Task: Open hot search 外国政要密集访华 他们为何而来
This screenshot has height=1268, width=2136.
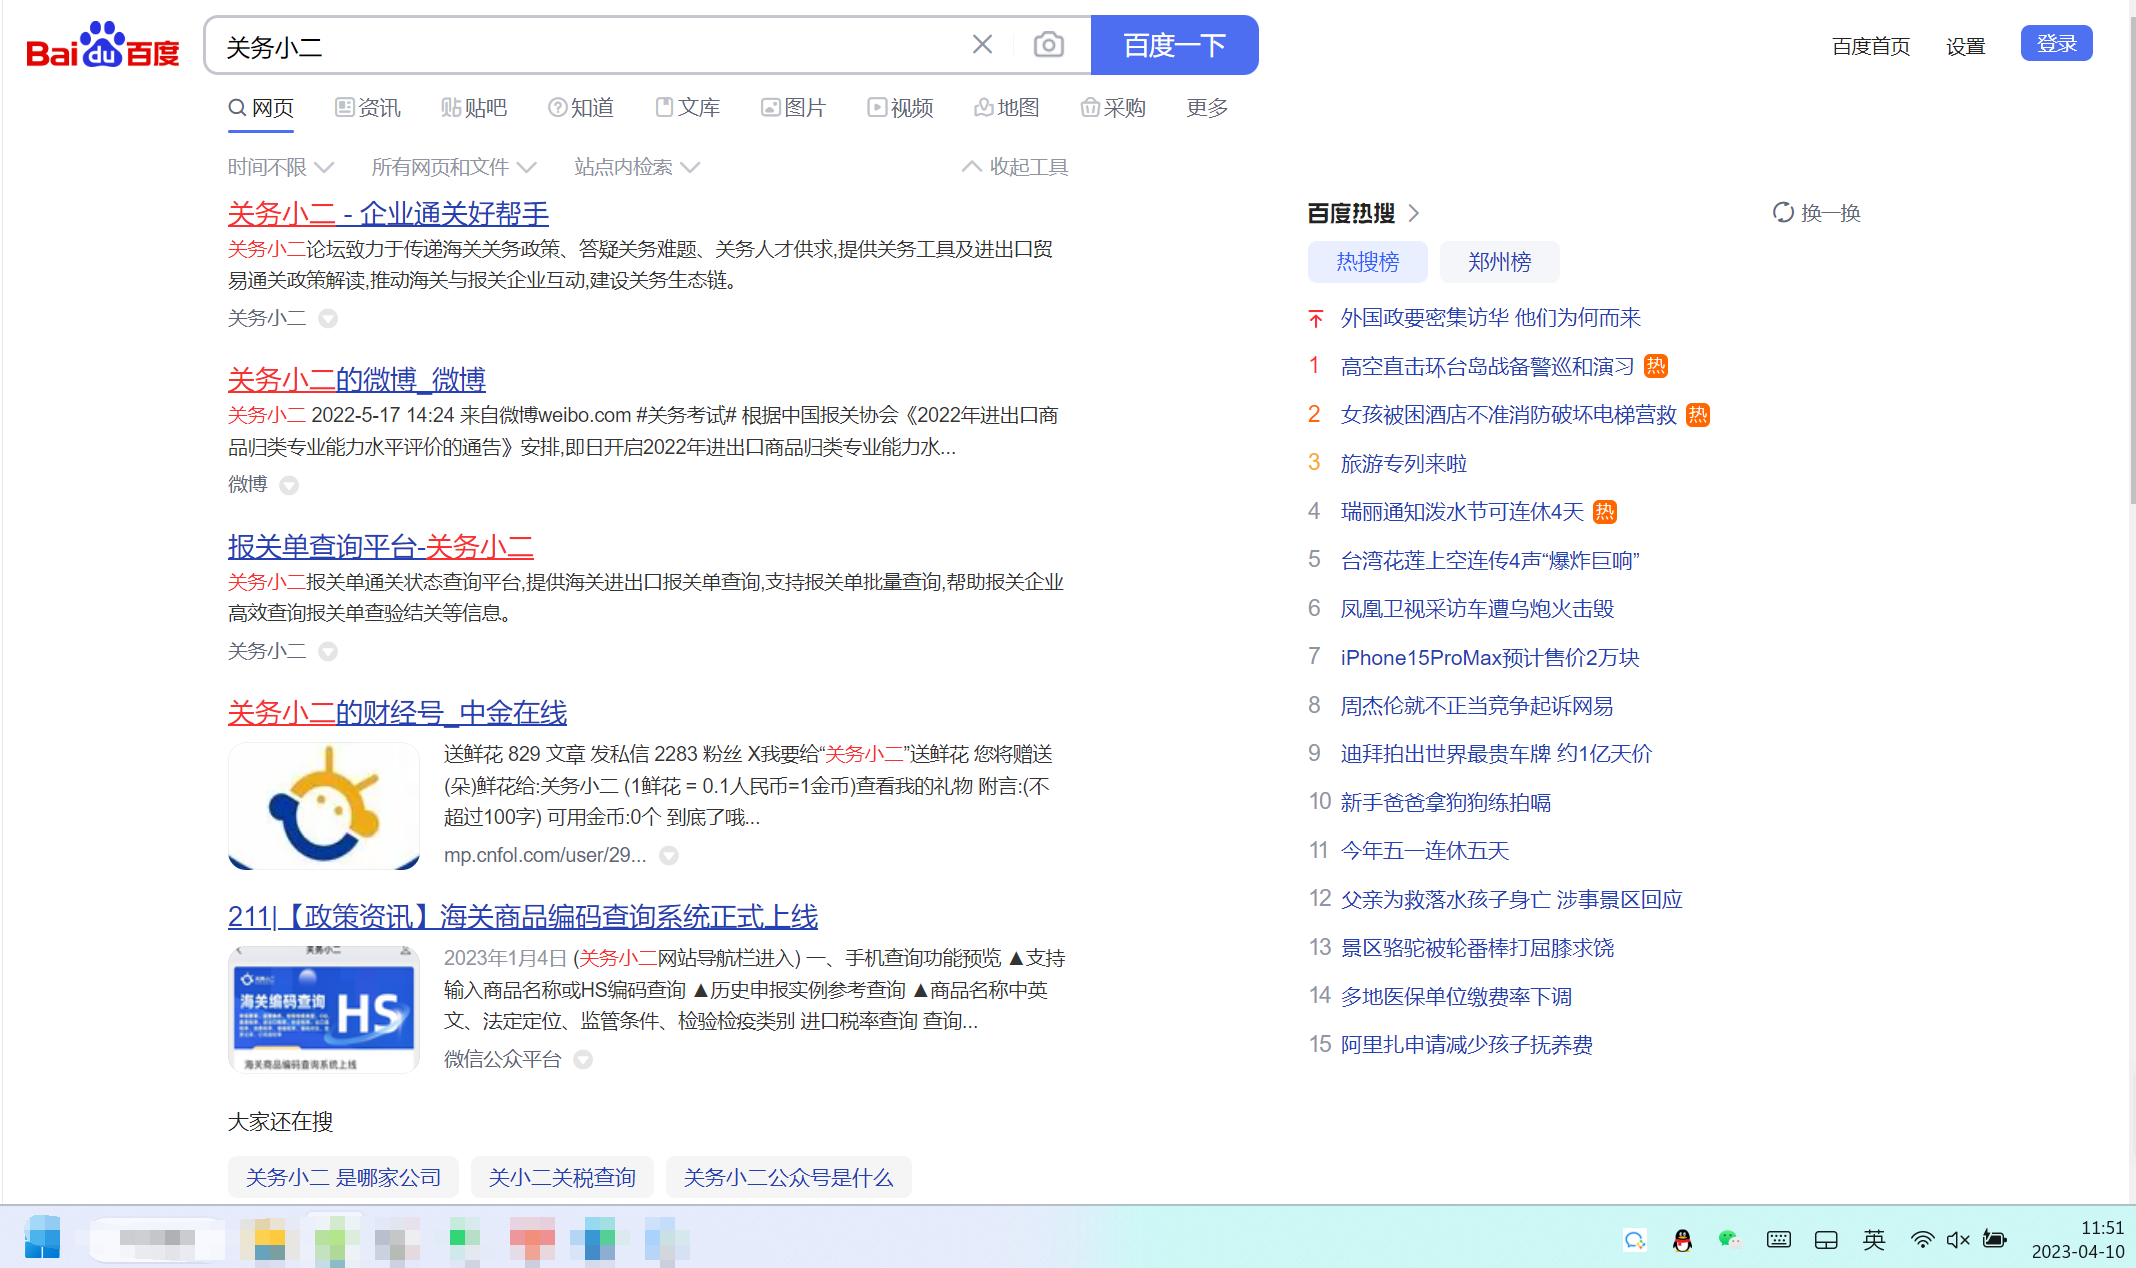Action: click(x=1490, y=318)
